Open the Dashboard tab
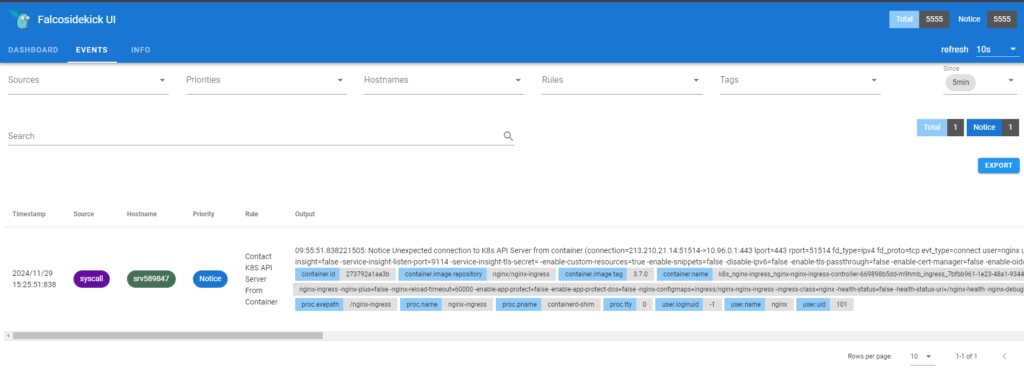This screenshot has height=371, width=1024. coord(33,50)
